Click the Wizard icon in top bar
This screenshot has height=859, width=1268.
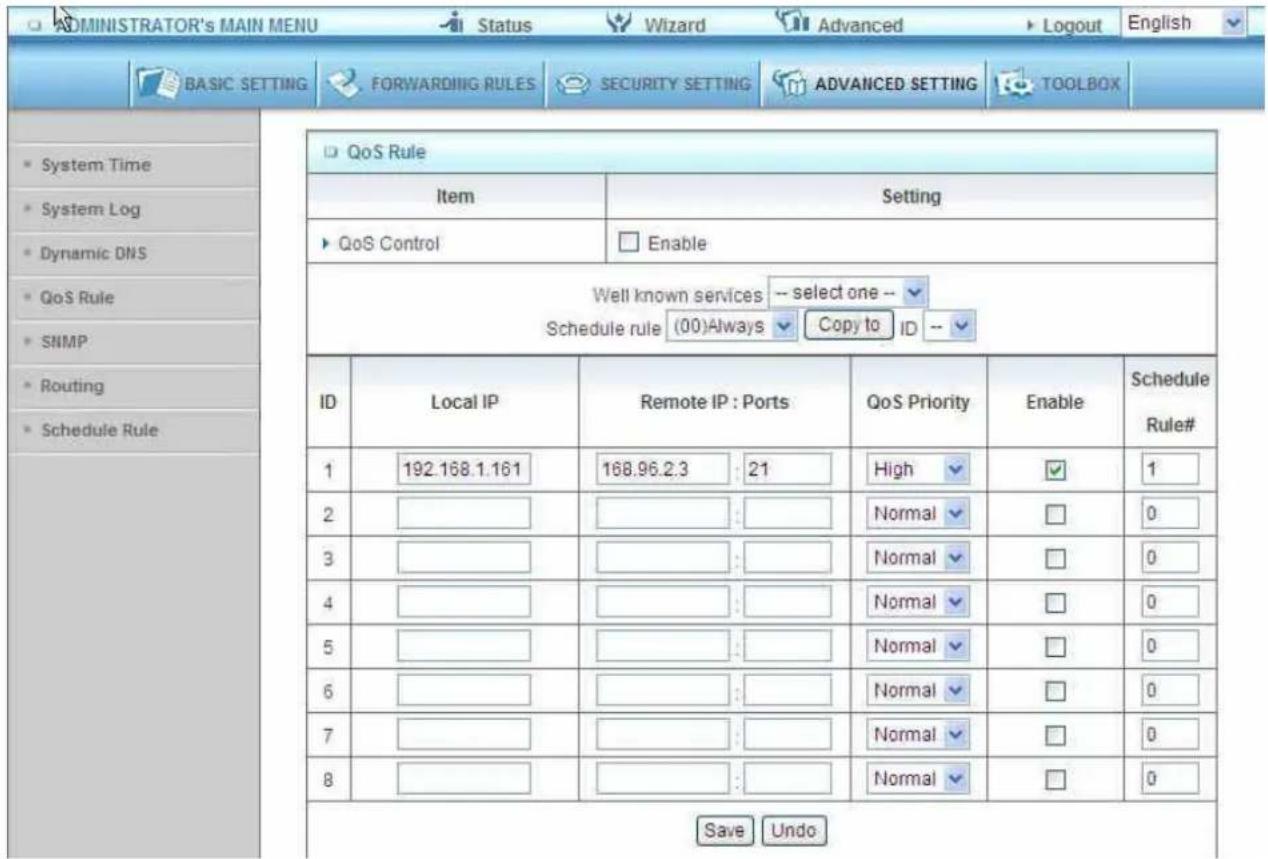(618, 23)
